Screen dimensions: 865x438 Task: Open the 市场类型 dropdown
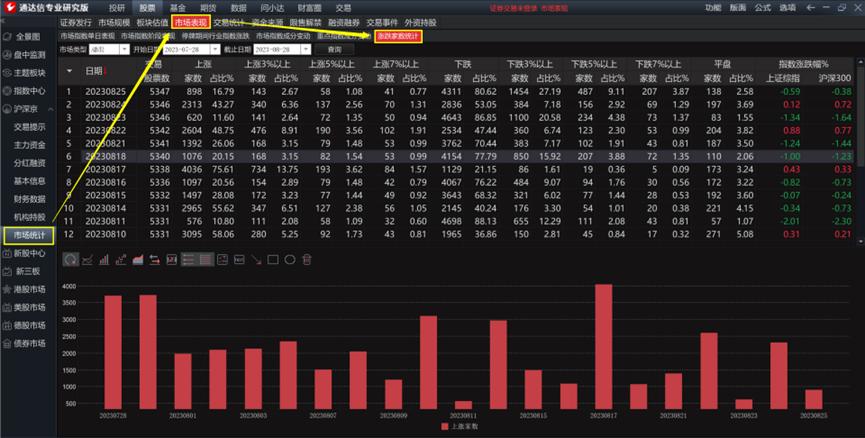pyautogui.click(x=123, y=49)
